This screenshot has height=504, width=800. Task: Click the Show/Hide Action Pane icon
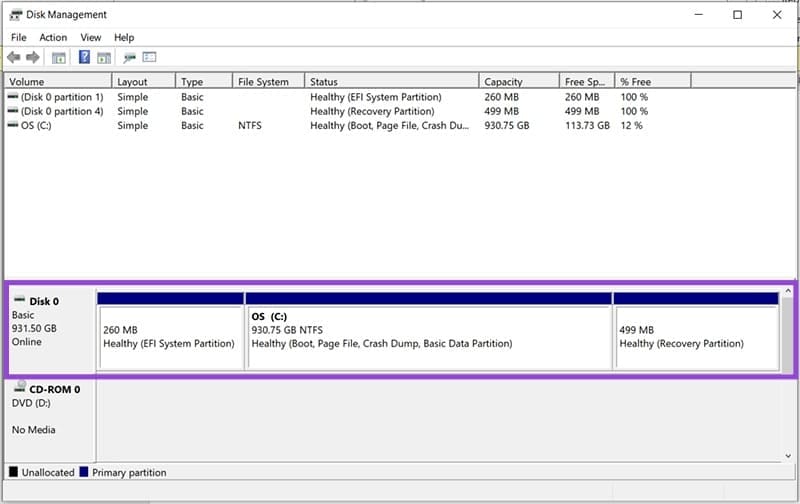pyautogui.click(x=104, y=58)
